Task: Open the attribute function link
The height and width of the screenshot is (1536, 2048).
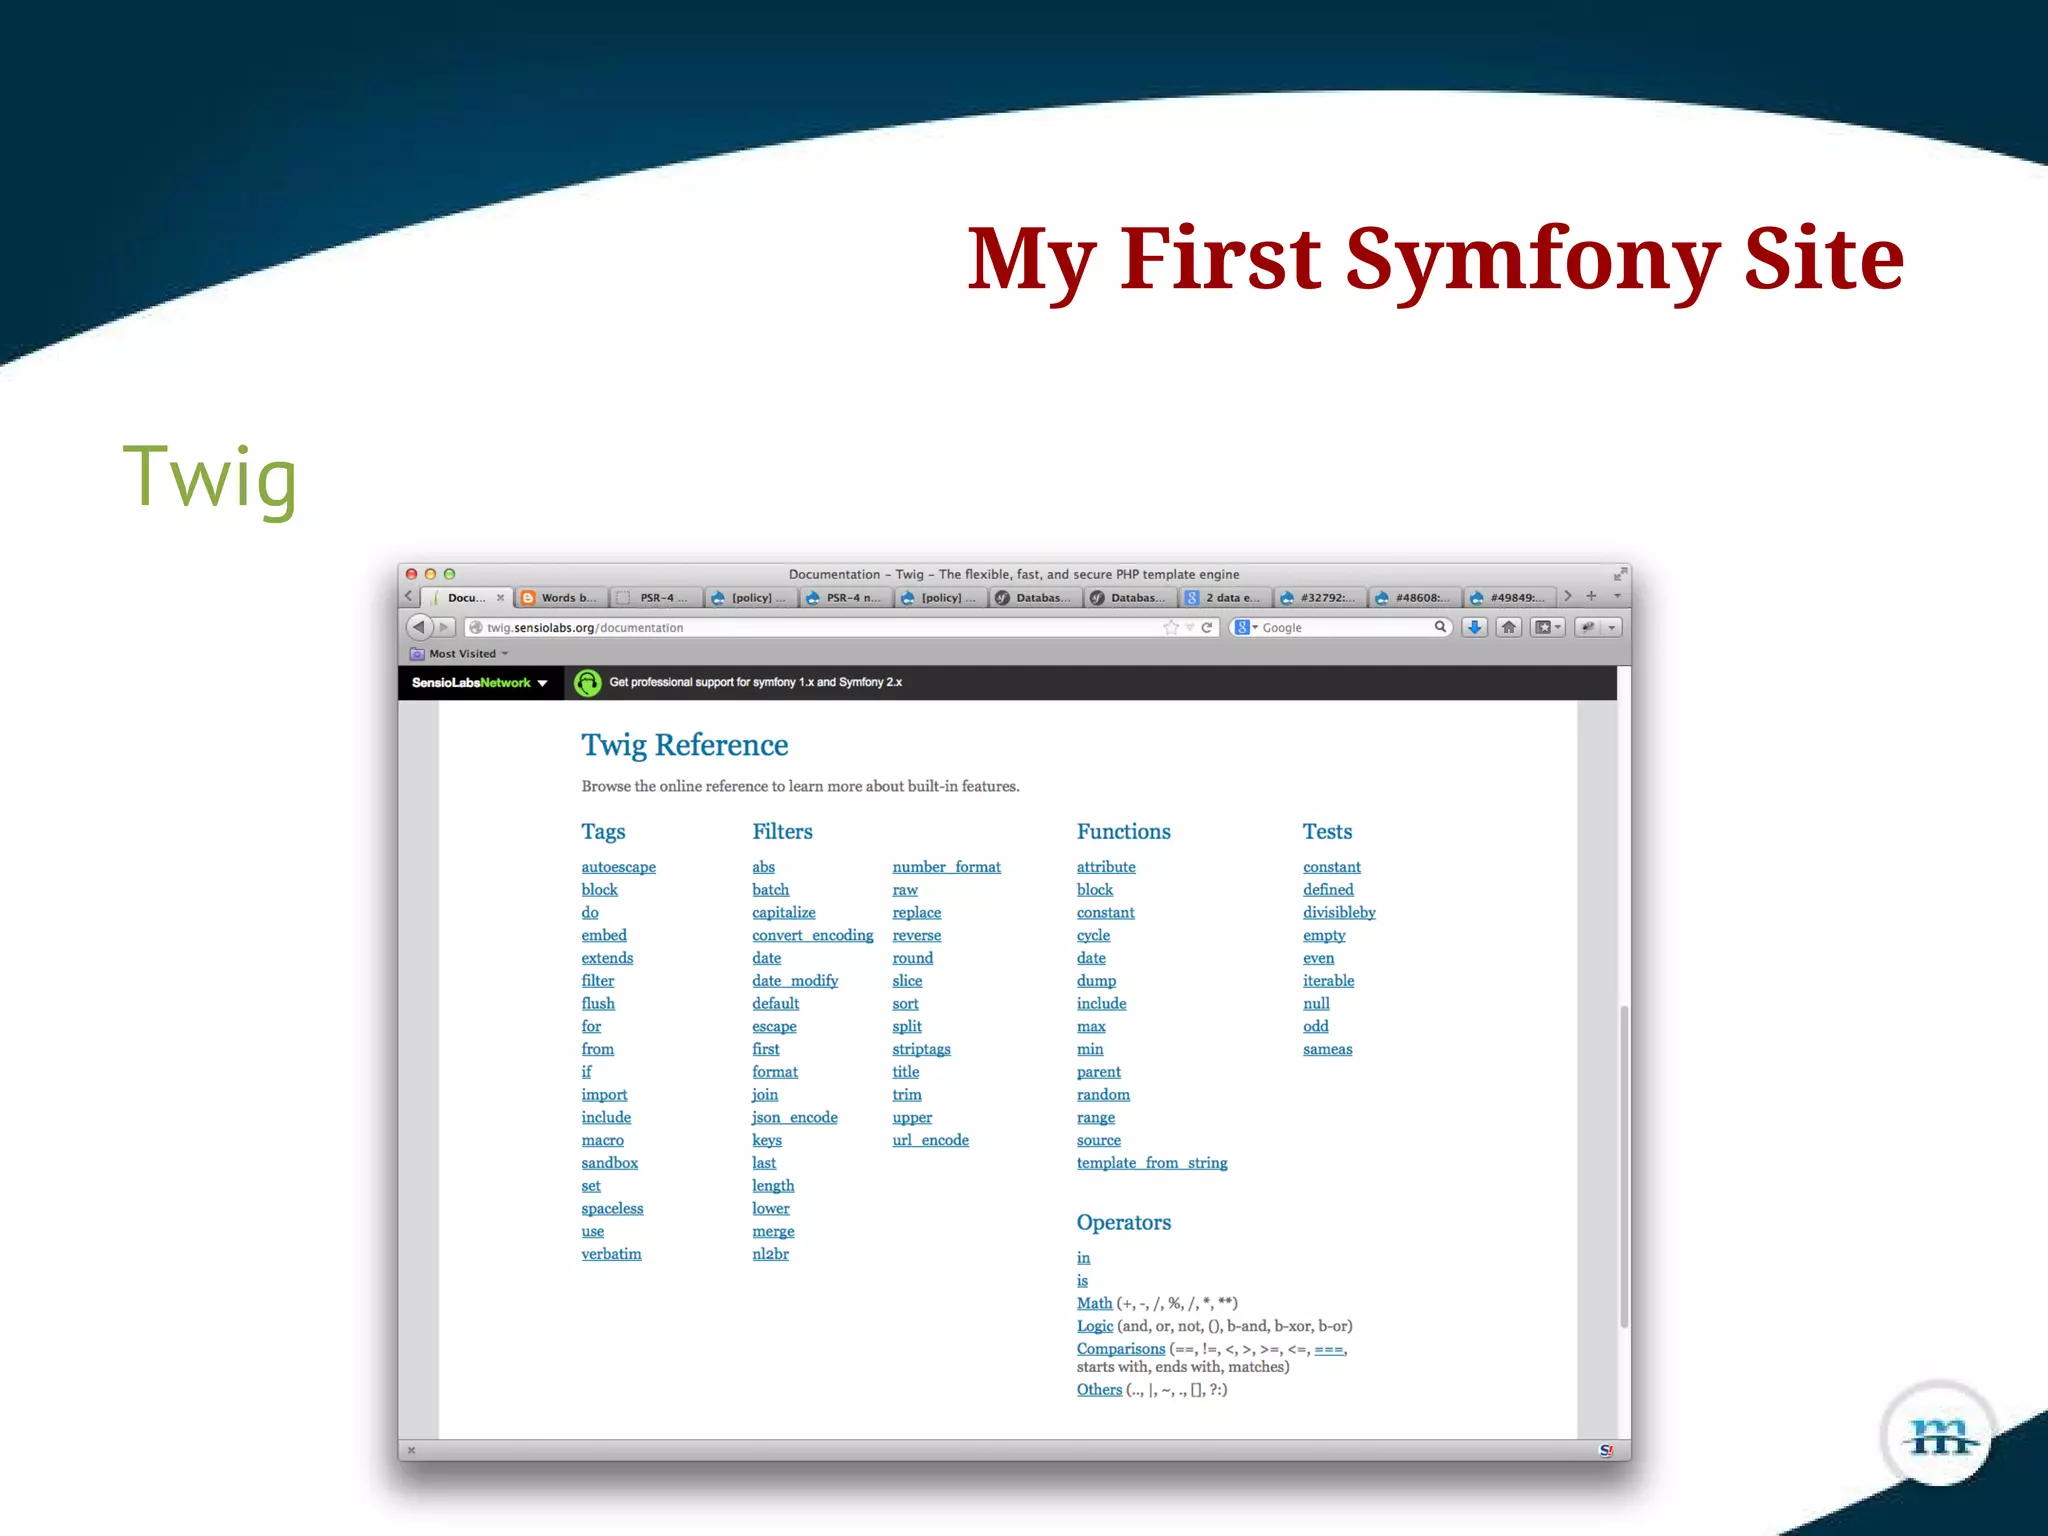Action: click(1106, 867)
